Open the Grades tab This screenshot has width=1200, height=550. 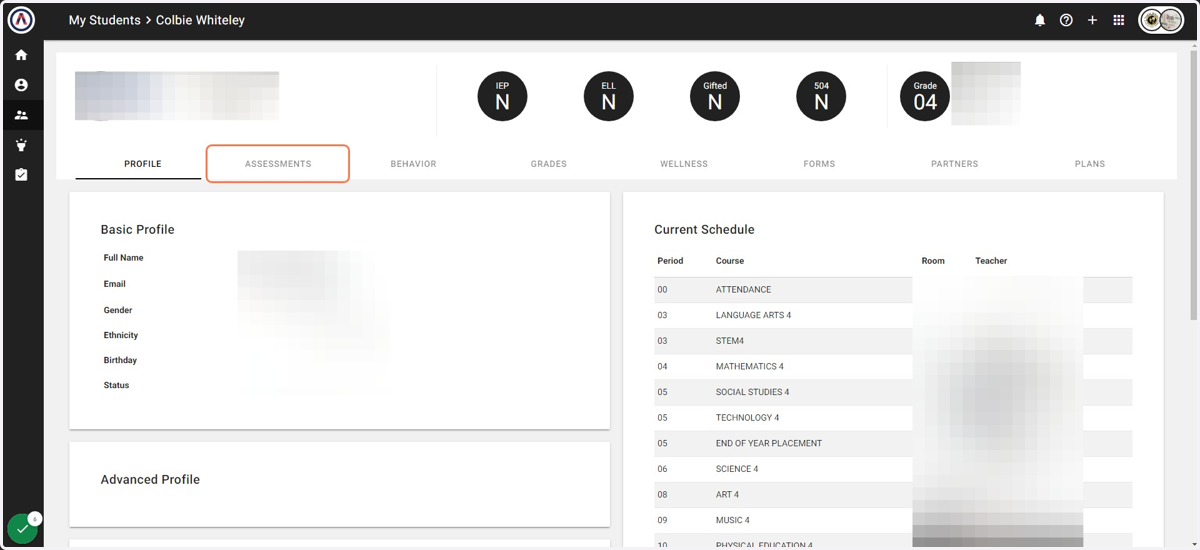point(549,164)
